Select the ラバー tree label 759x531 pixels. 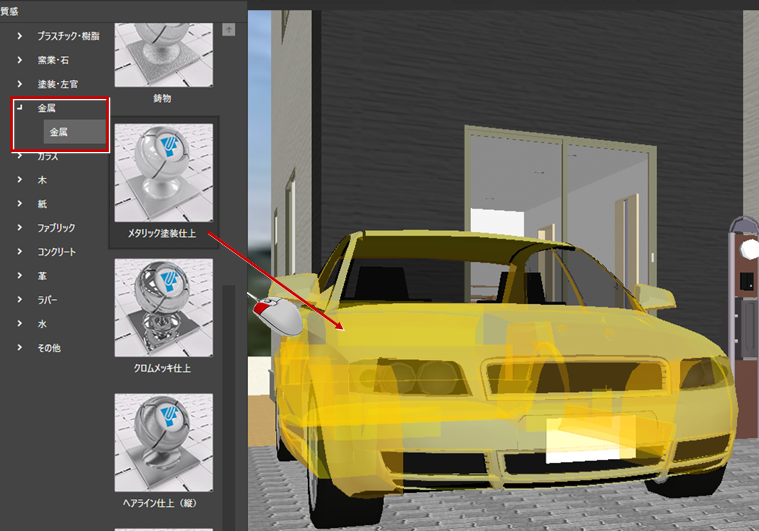[47, 300]
